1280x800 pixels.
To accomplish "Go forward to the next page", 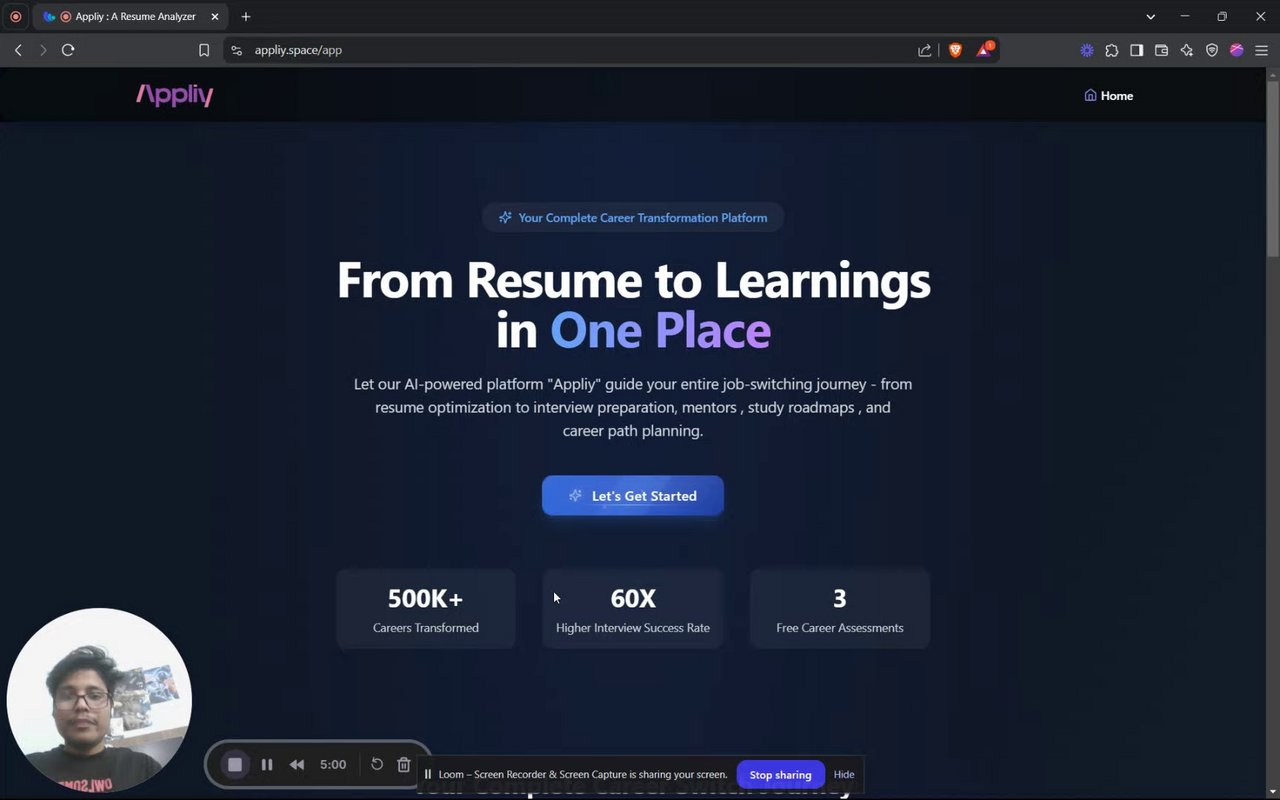I will [43, 50].
